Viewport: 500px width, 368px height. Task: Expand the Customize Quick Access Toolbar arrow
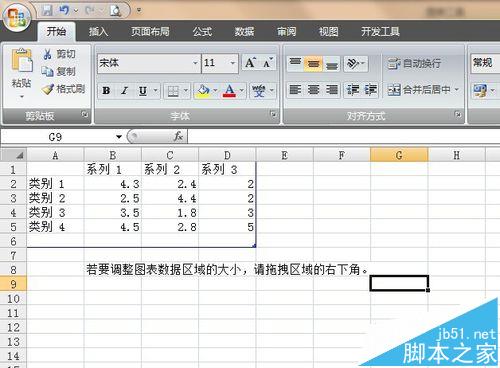[x=139, y=10]
